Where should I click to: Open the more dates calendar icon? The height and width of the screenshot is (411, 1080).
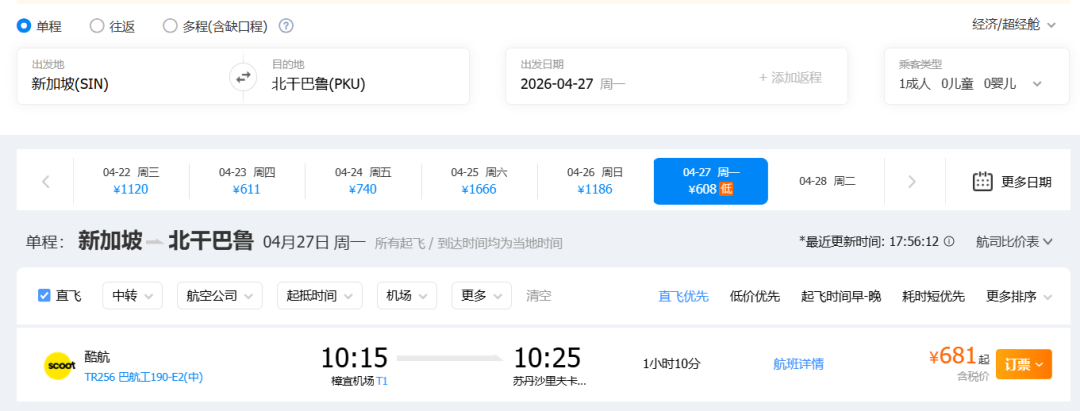[x=982, y=181]
